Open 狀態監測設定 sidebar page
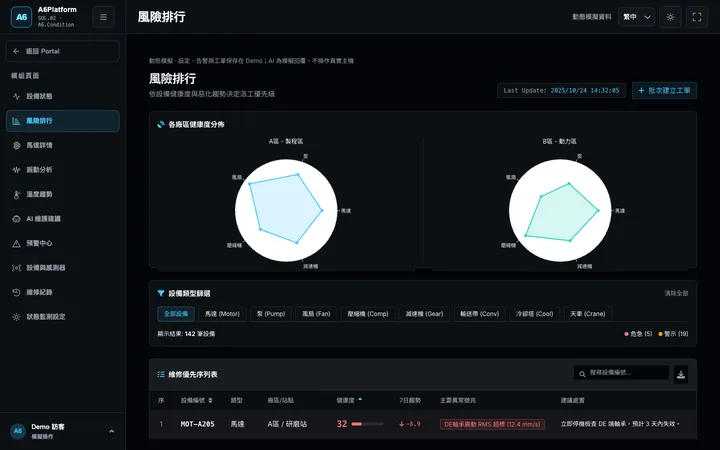The image size is (720, 450). pos(63,317)
